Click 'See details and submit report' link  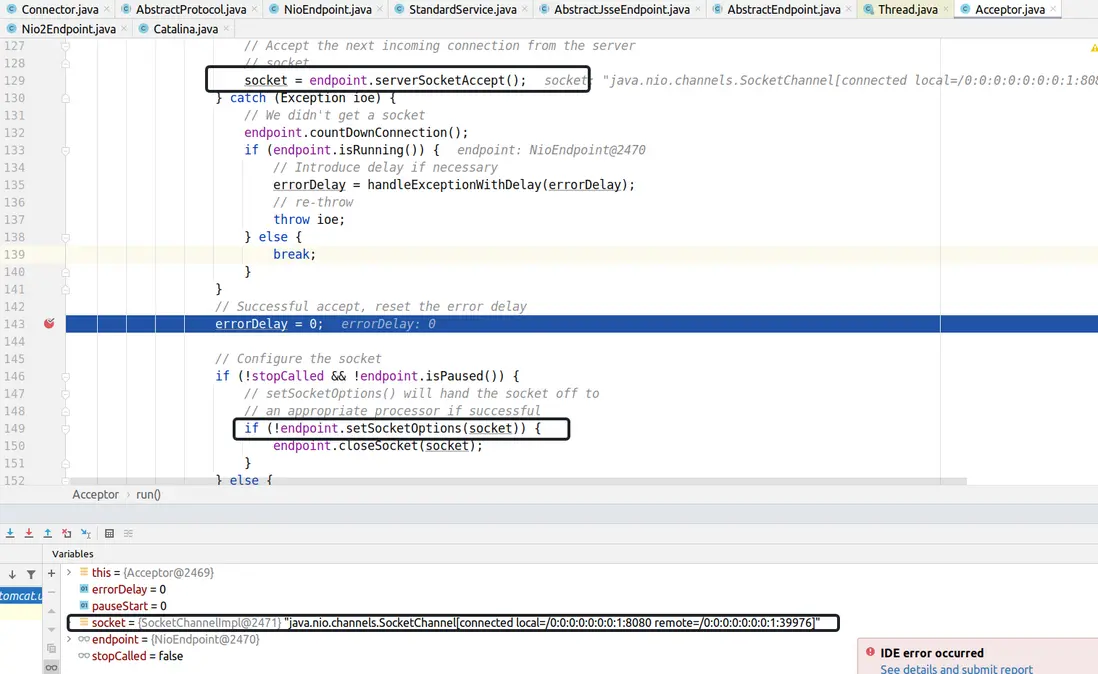point(956,669)
